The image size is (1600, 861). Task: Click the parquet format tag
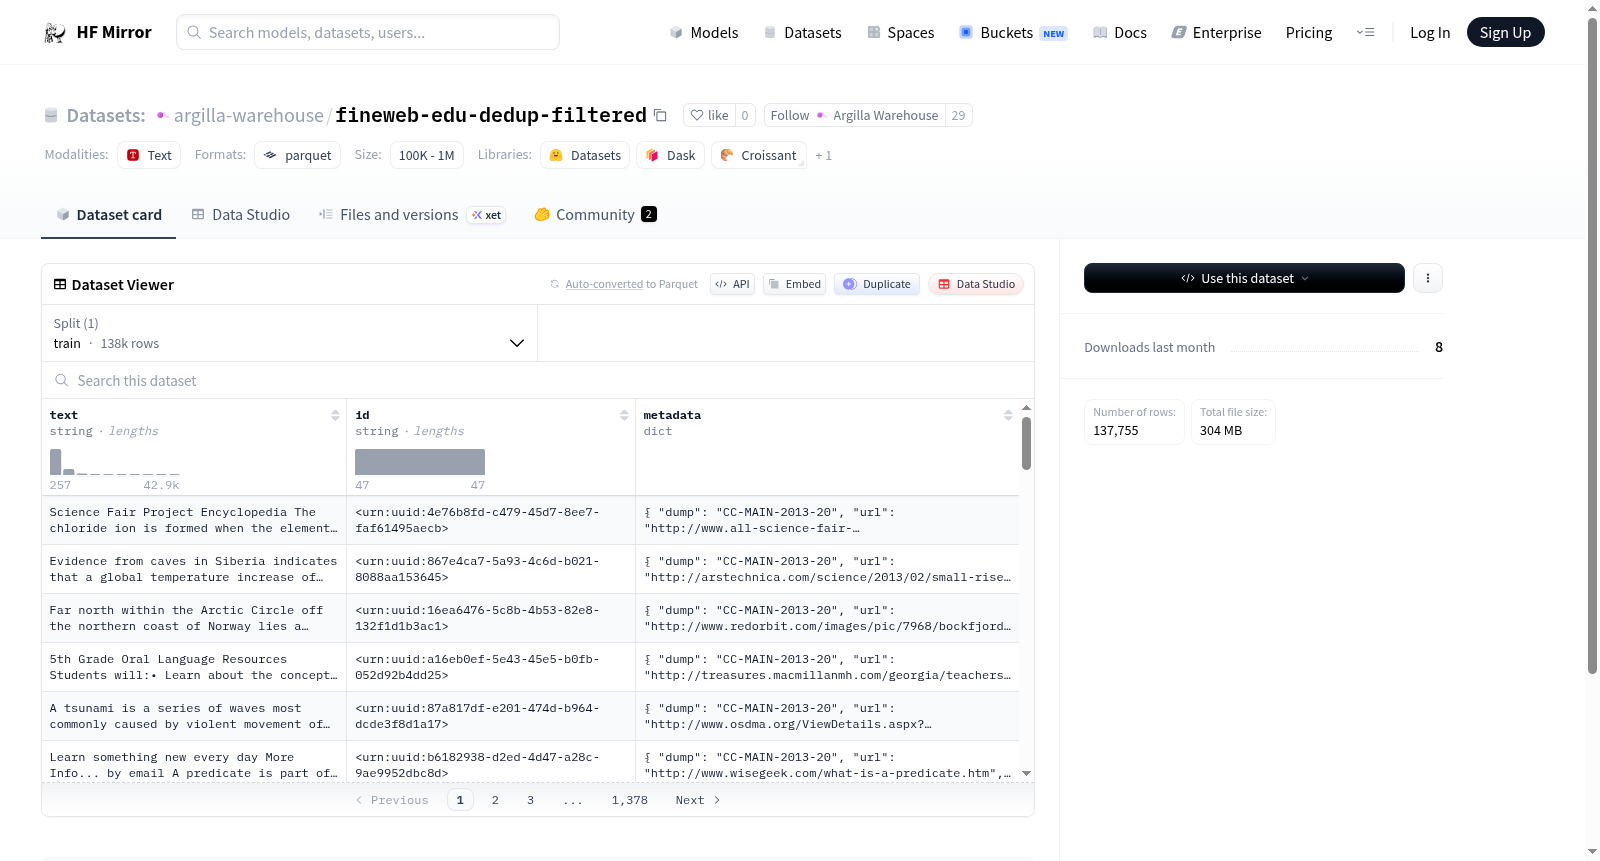[297, 155]
